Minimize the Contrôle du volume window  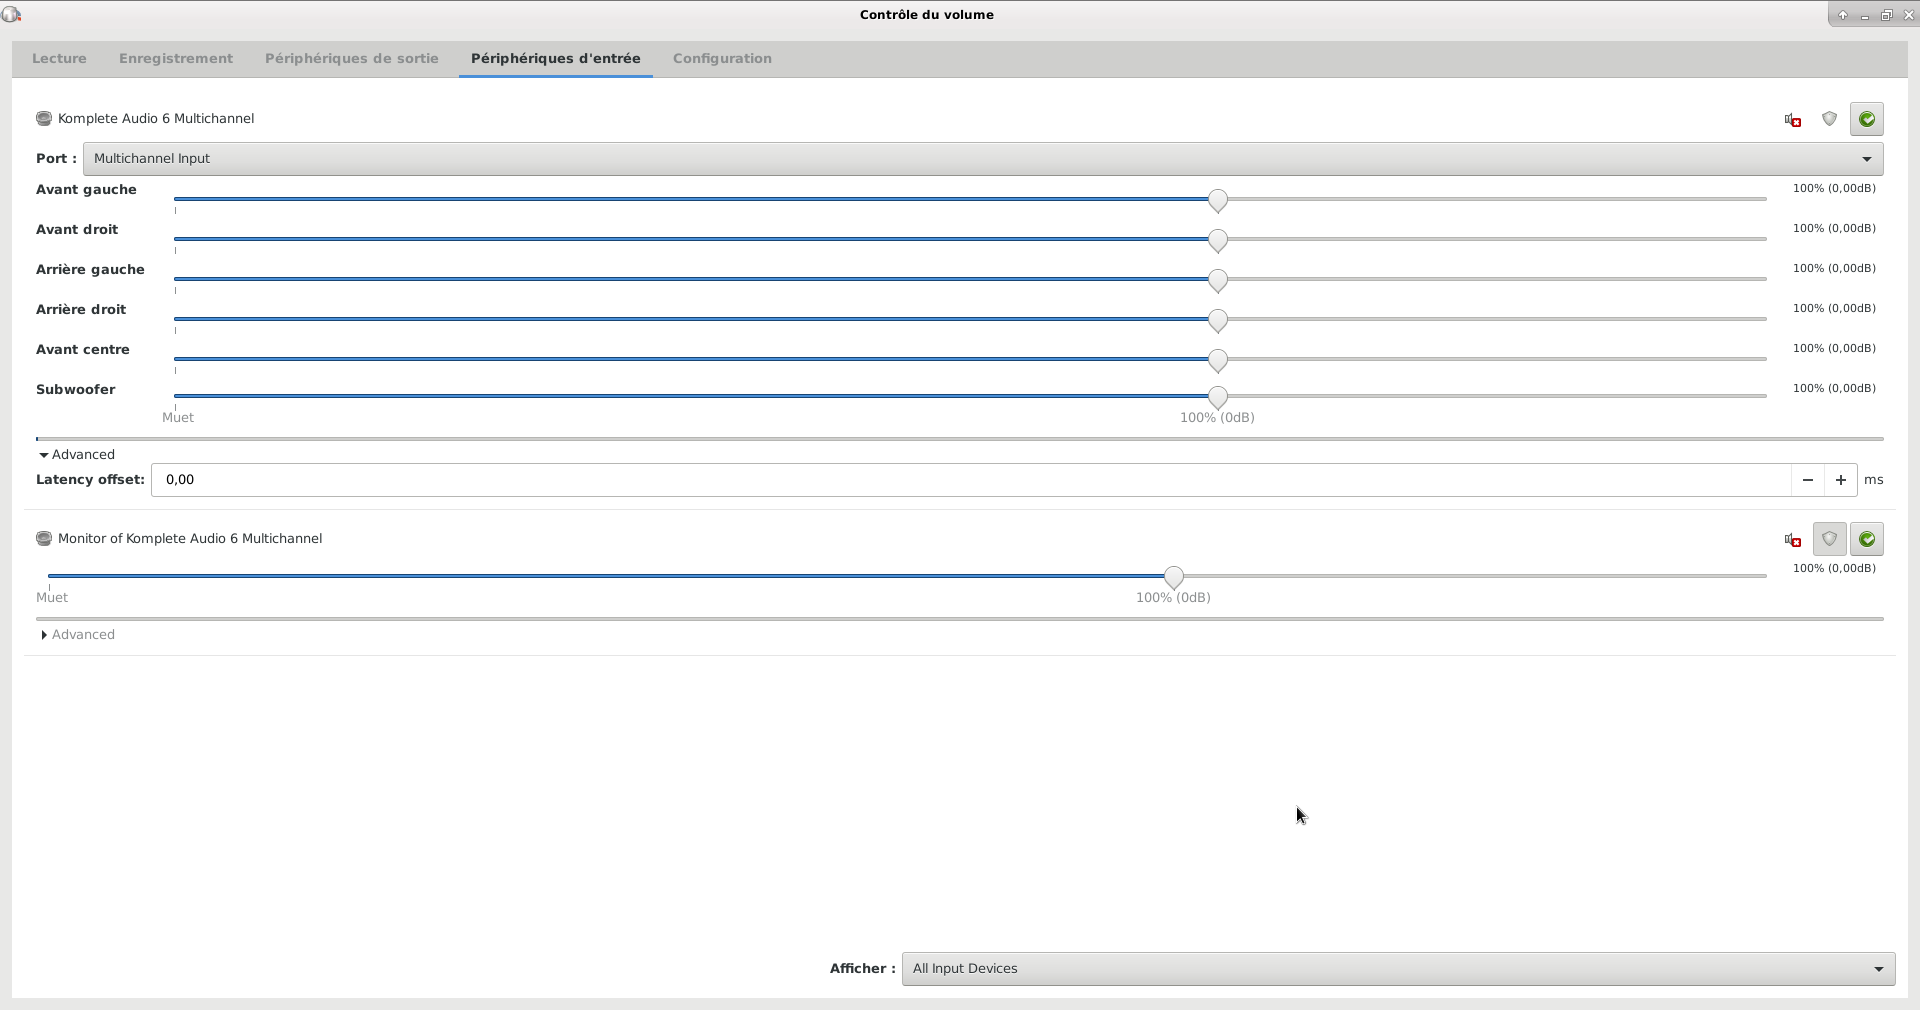pyautogui.click(x=1865, y=15)
